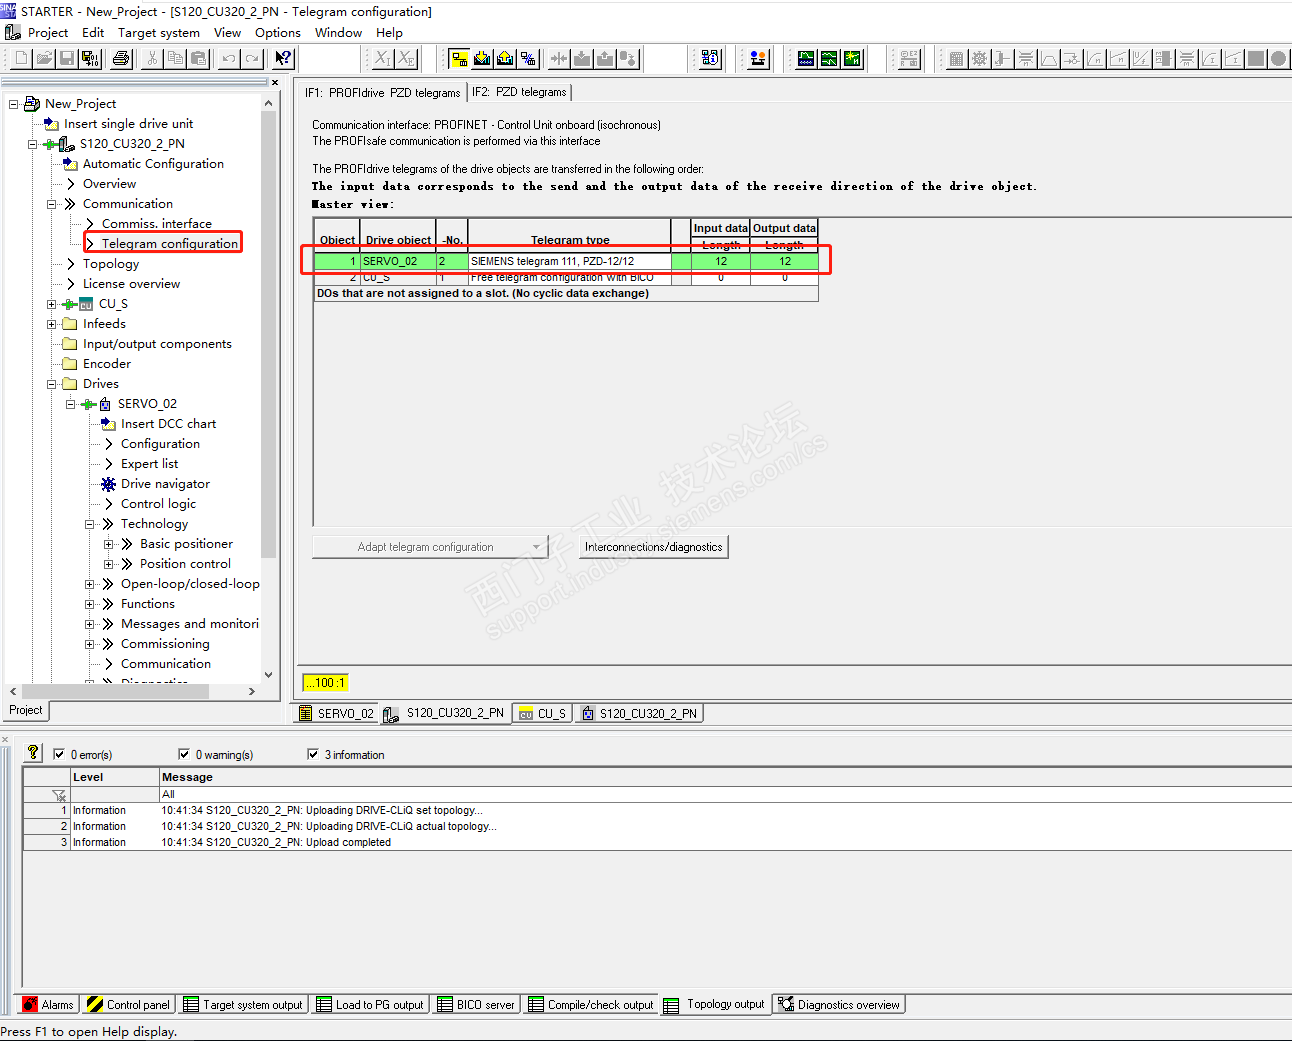
Task: Click the SERVO_02 drive object cell
Action: coord(398,261)
